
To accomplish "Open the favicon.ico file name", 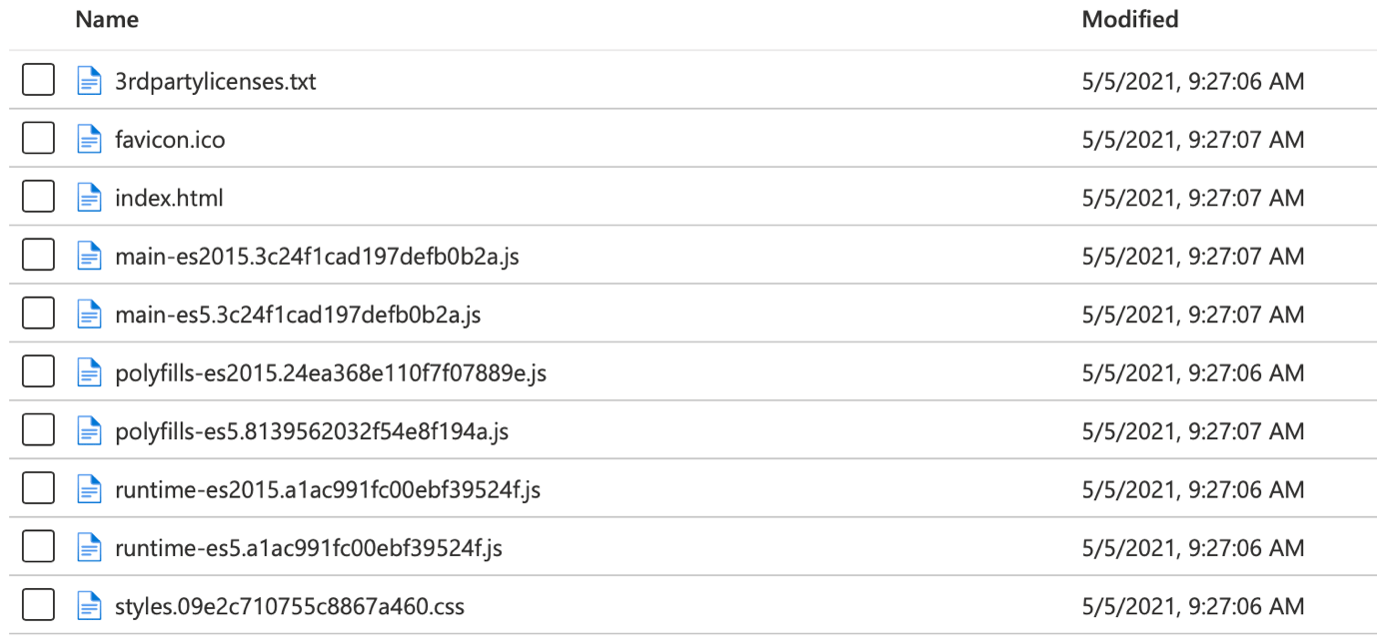I will pyautogui.click(x=170, y=140).
